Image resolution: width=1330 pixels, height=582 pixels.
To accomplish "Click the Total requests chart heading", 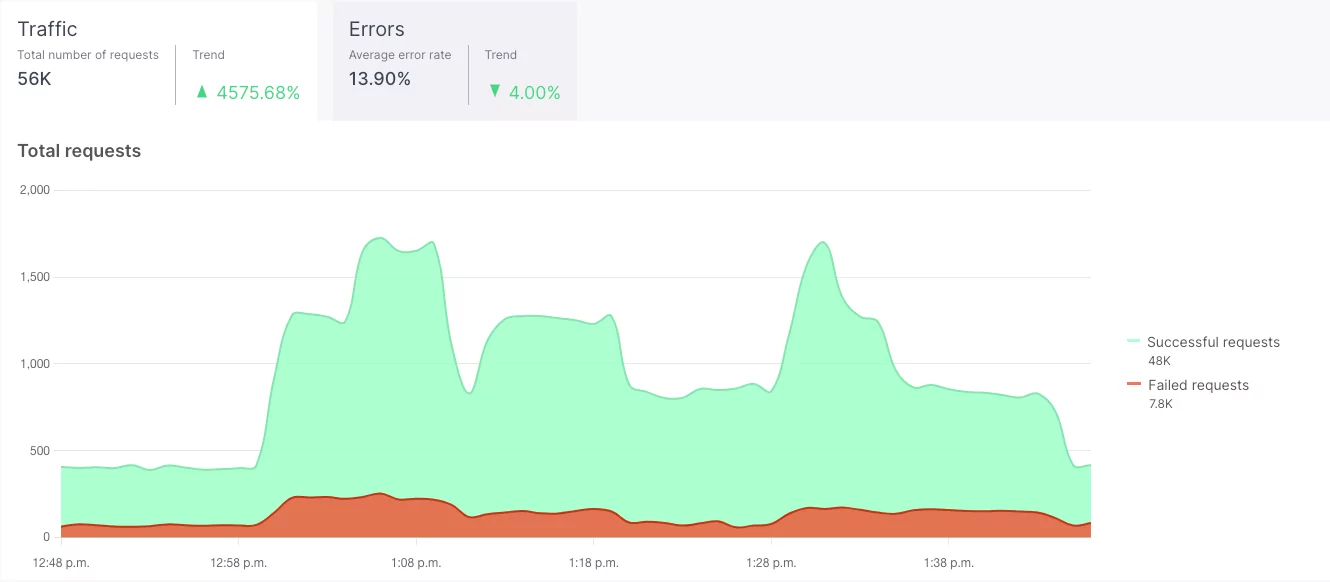I will coord(79,151).
